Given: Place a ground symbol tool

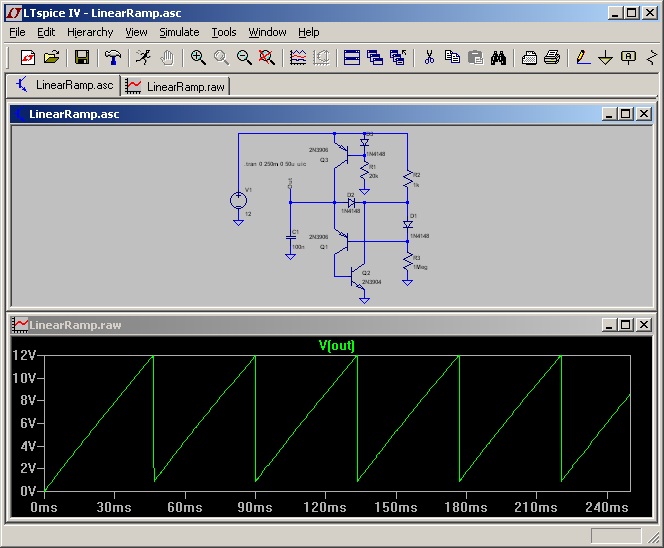Looking at the screenshot, I should [605, 57].
